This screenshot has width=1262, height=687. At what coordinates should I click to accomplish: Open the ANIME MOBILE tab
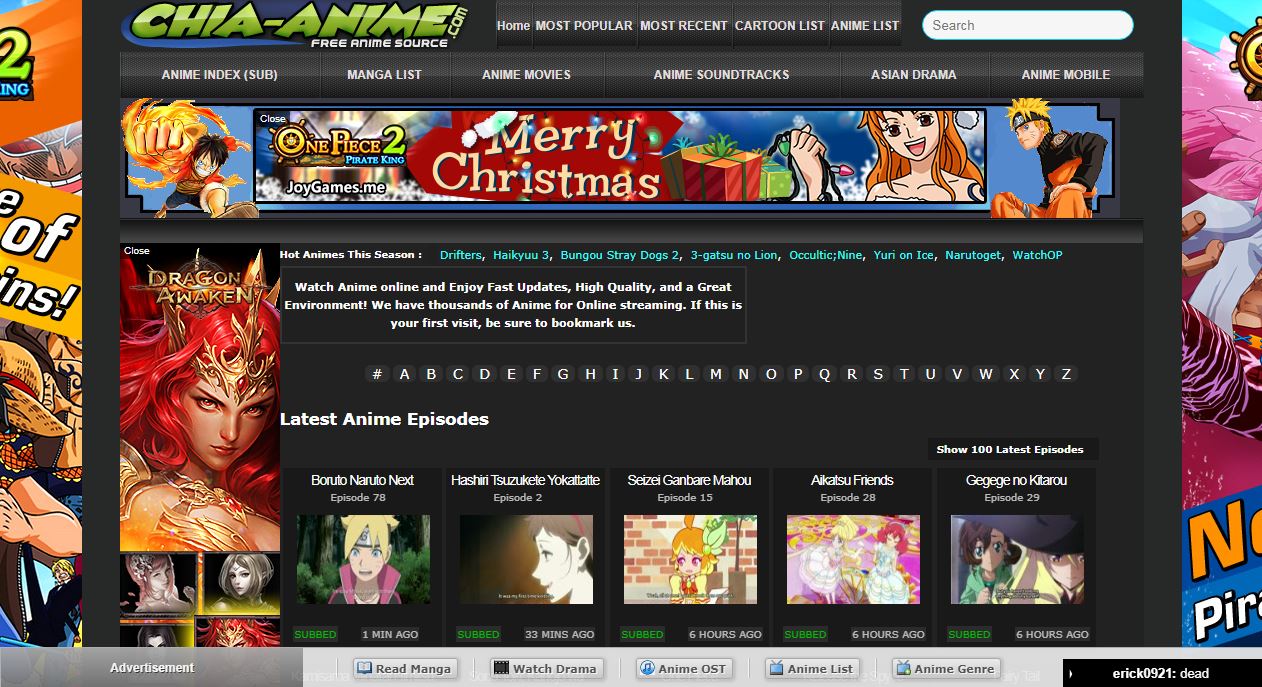click(1066, 74)
